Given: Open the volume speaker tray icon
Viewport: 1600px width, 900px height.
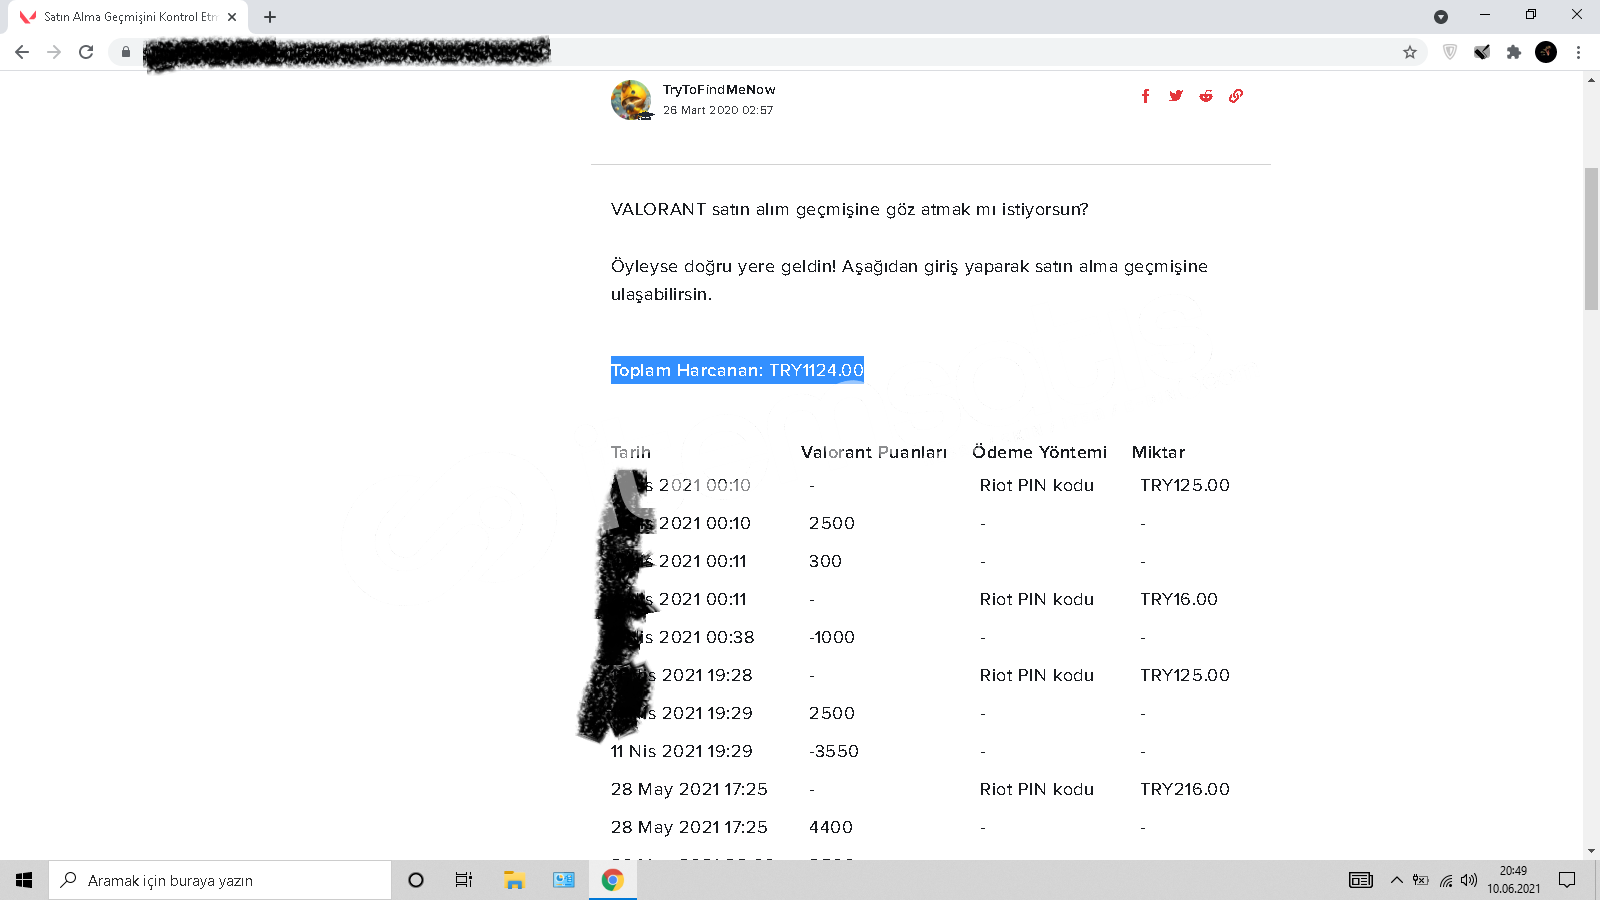Looking at the screenshot, I should tap(1468, 880).
